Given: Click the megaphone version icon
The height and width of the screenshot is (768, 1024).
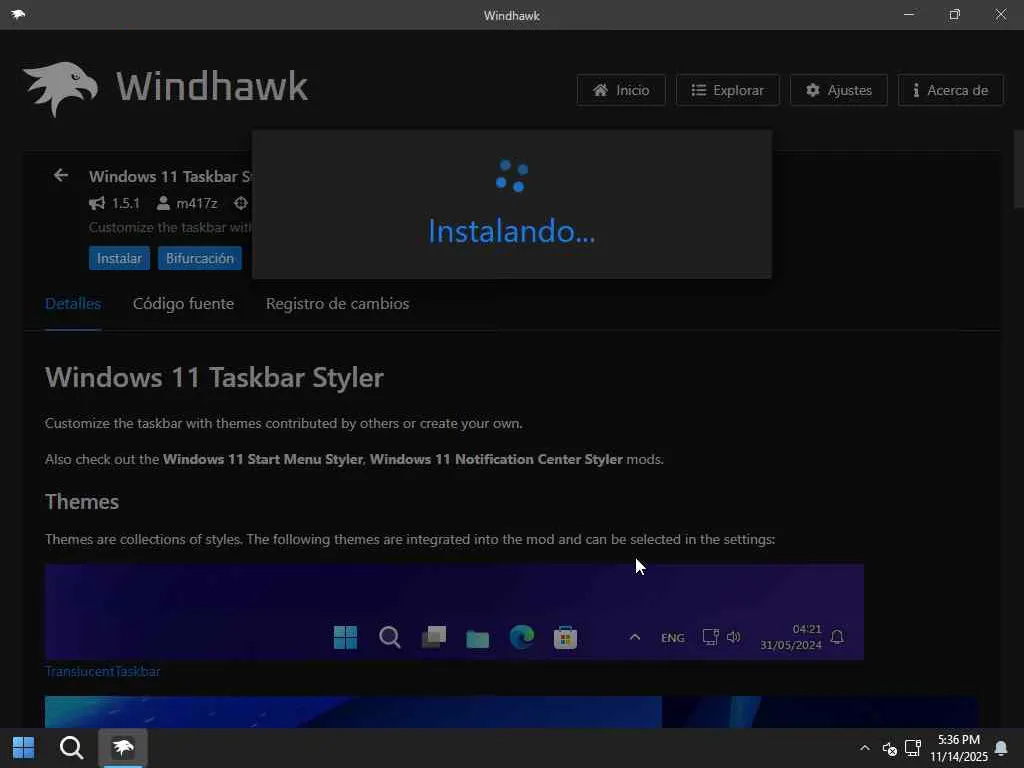Looking at the screenshot, I should [x=97, y=204].
